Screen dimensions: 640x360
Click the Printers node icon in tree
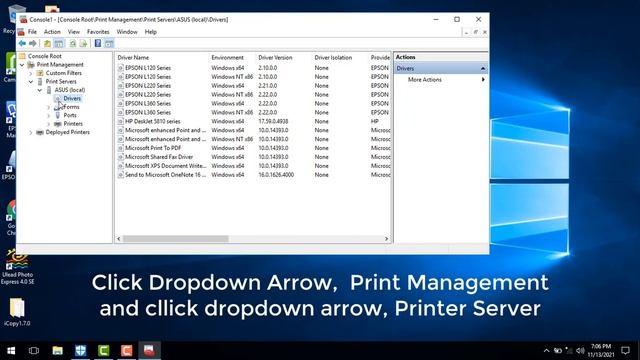[58, 124]
